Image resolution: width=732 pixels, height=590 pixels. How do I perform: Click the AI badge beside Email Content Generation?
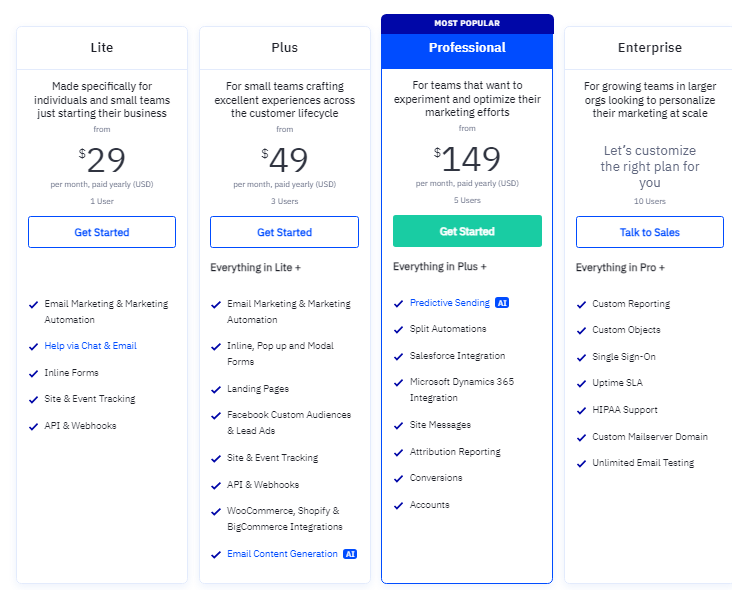point(350,554)
